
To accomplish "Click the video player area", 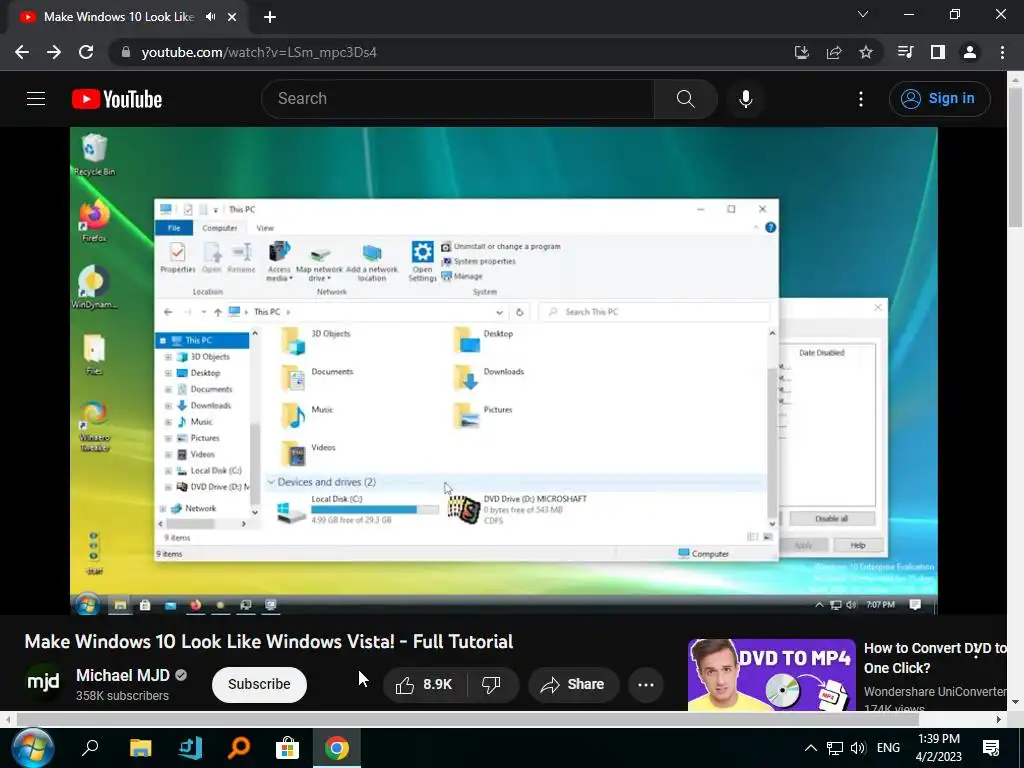I will [x=504, y=370].
